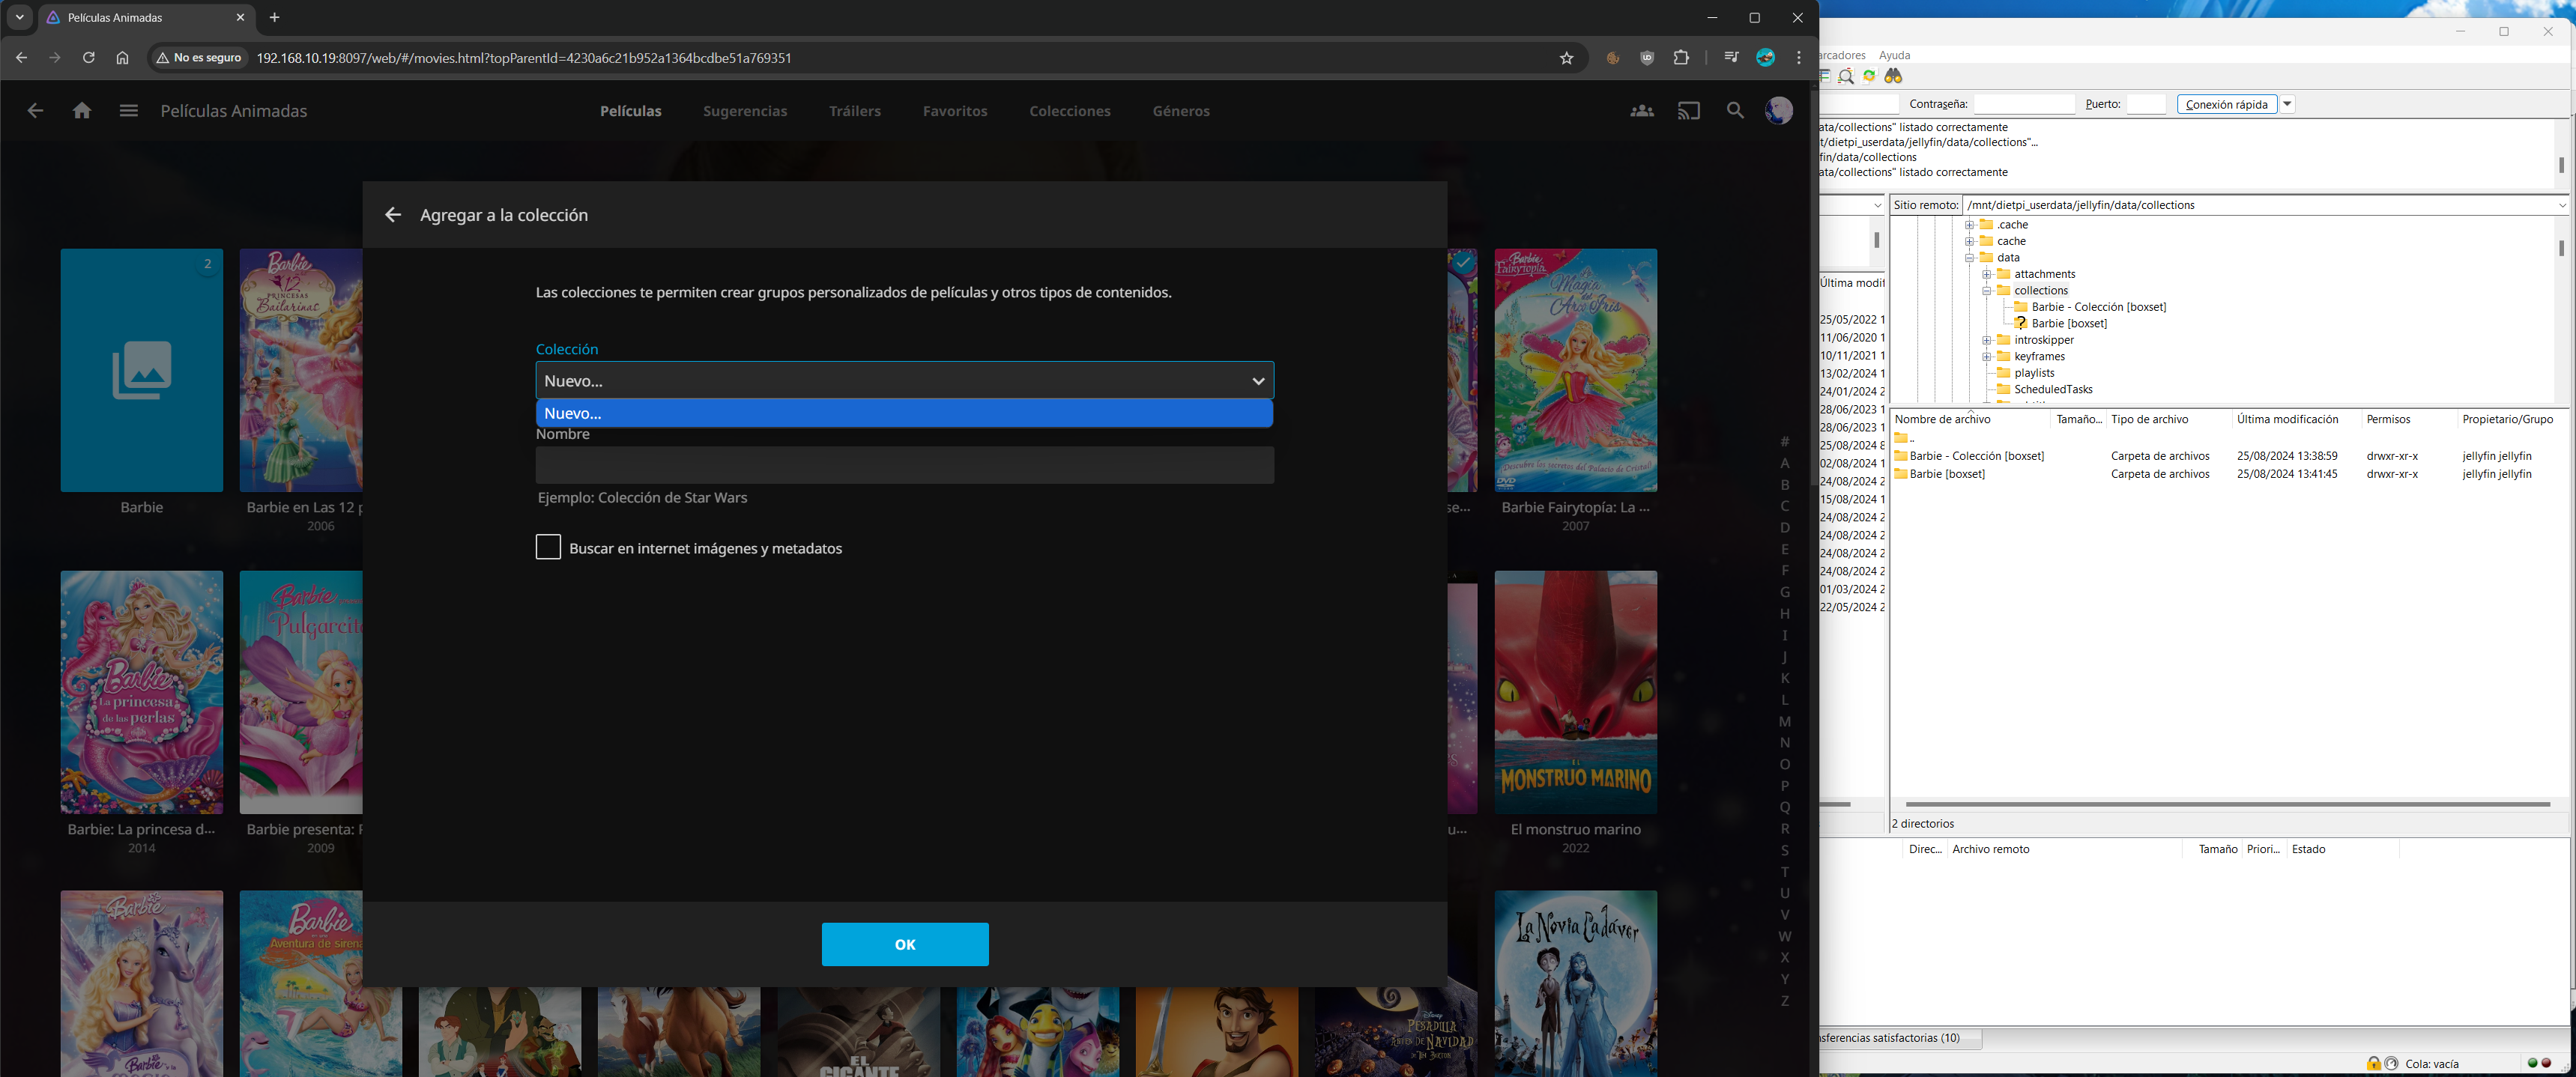Switch to the Colecciones tab
This screenshot has height=1077, width=2576.
tap(1069, 111)
